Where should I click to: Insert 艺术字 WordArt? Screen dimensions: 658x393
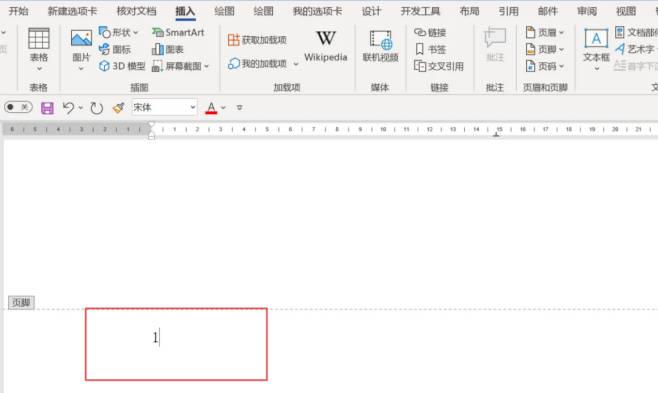(x=636, y=49)
